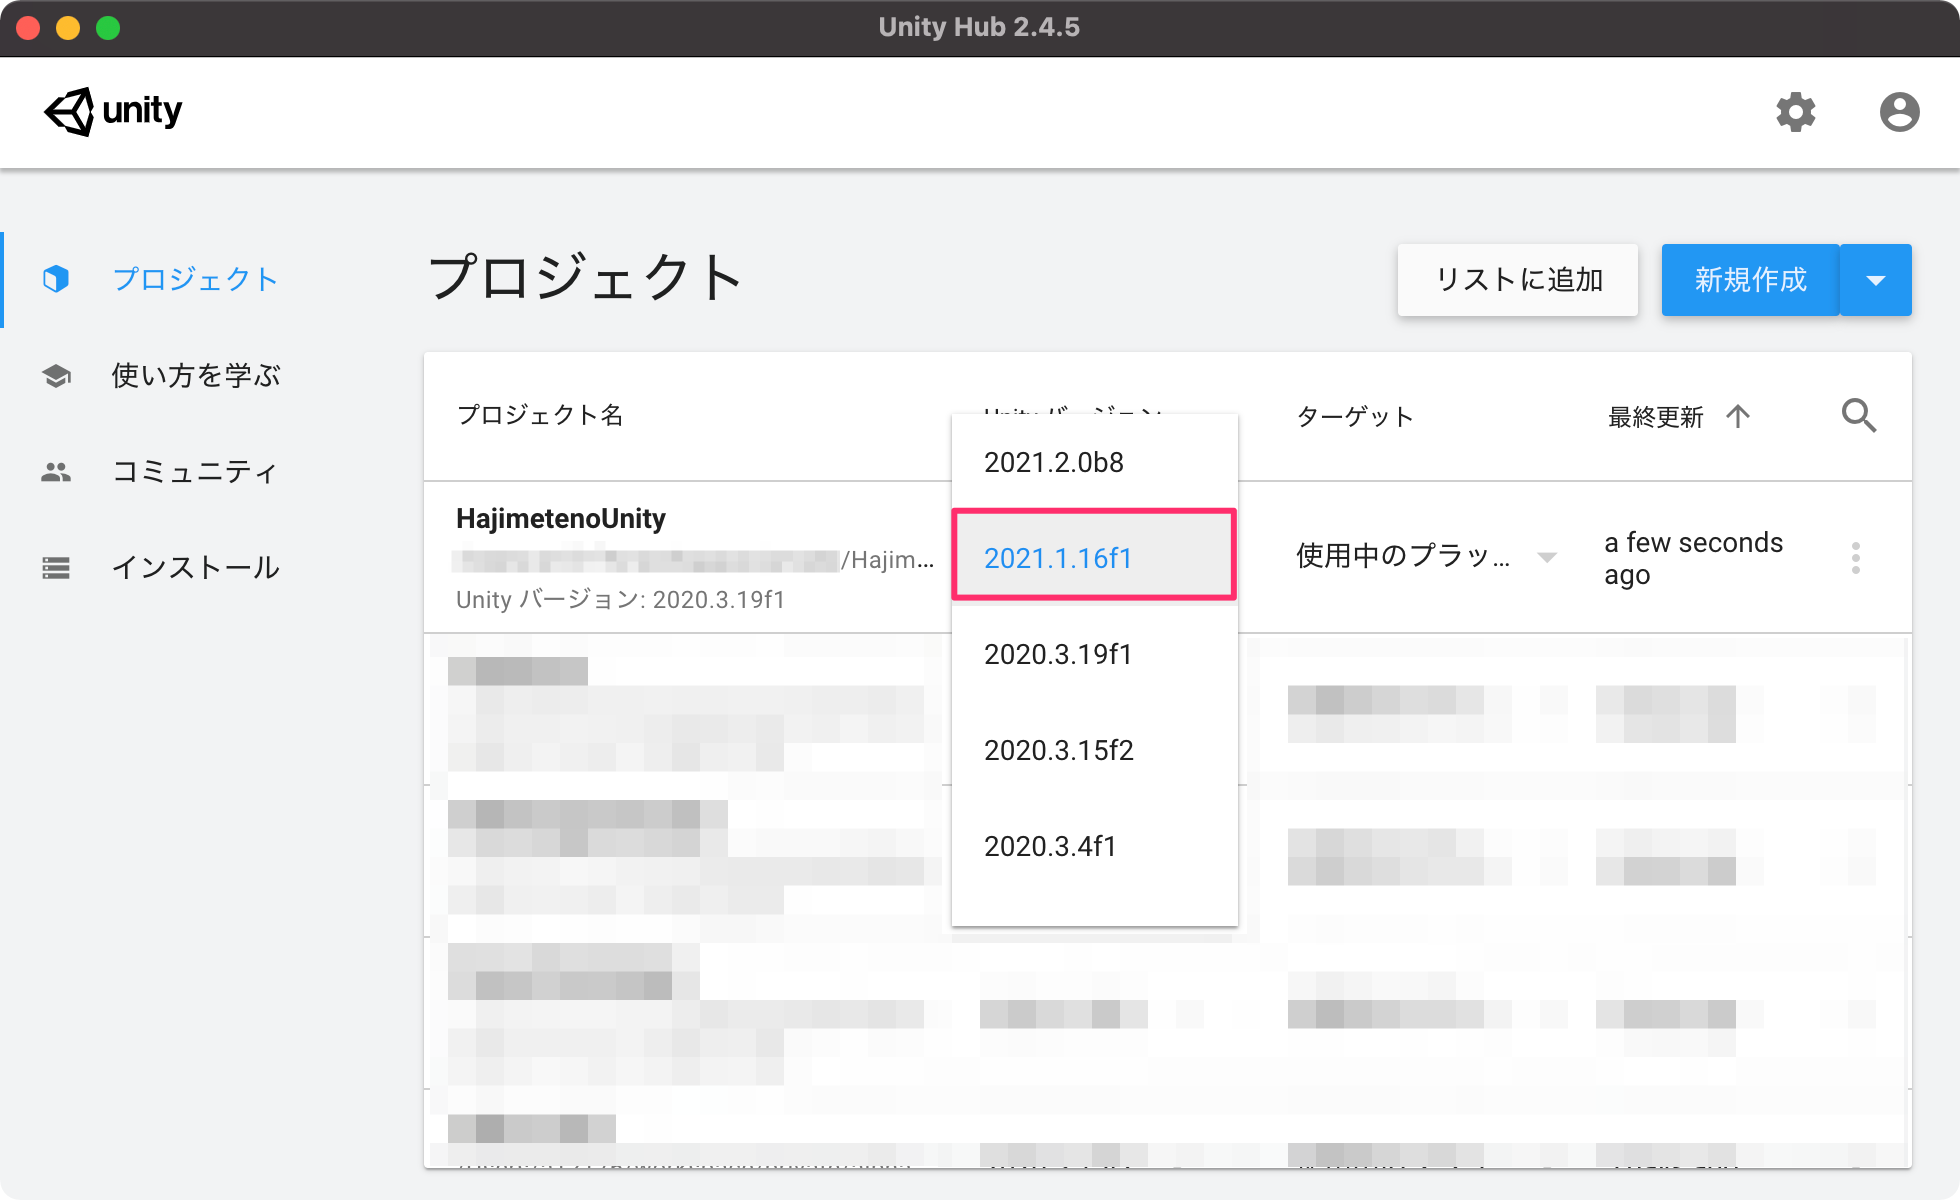The image size is (1960, 1200).
Task: Choose version 2021.2.0b8 from dropdown
Action: click(x=1095, y=462)
